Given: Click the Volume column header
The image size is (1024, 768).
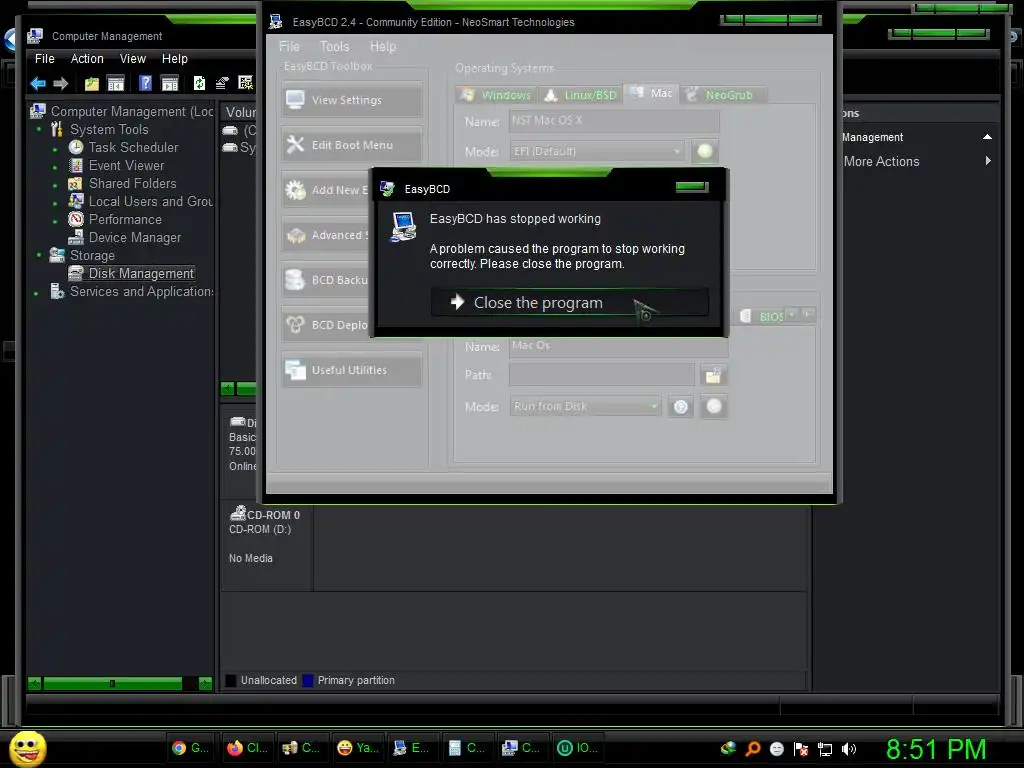Looking at the screenshot, I should pos(240,112).
